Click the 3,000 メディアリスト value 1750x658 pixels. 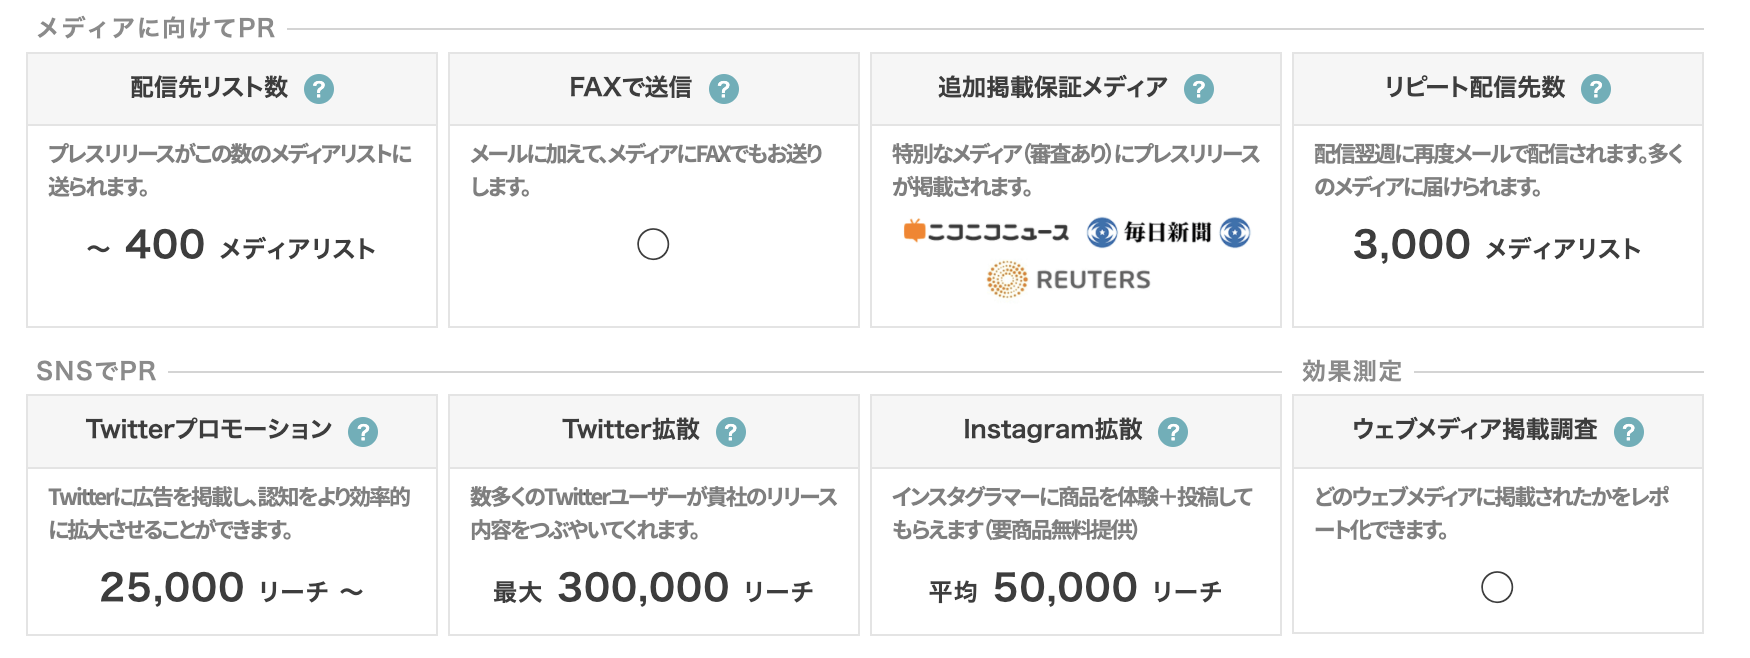(x=1497, y=246)
